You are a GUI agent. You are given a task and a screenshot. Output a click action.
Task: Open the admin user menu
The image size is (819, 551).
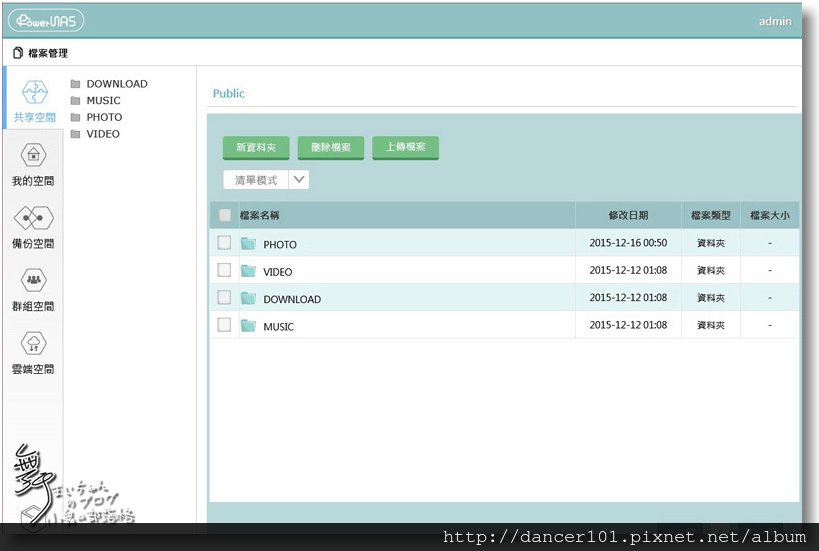[x=775, y=21]
